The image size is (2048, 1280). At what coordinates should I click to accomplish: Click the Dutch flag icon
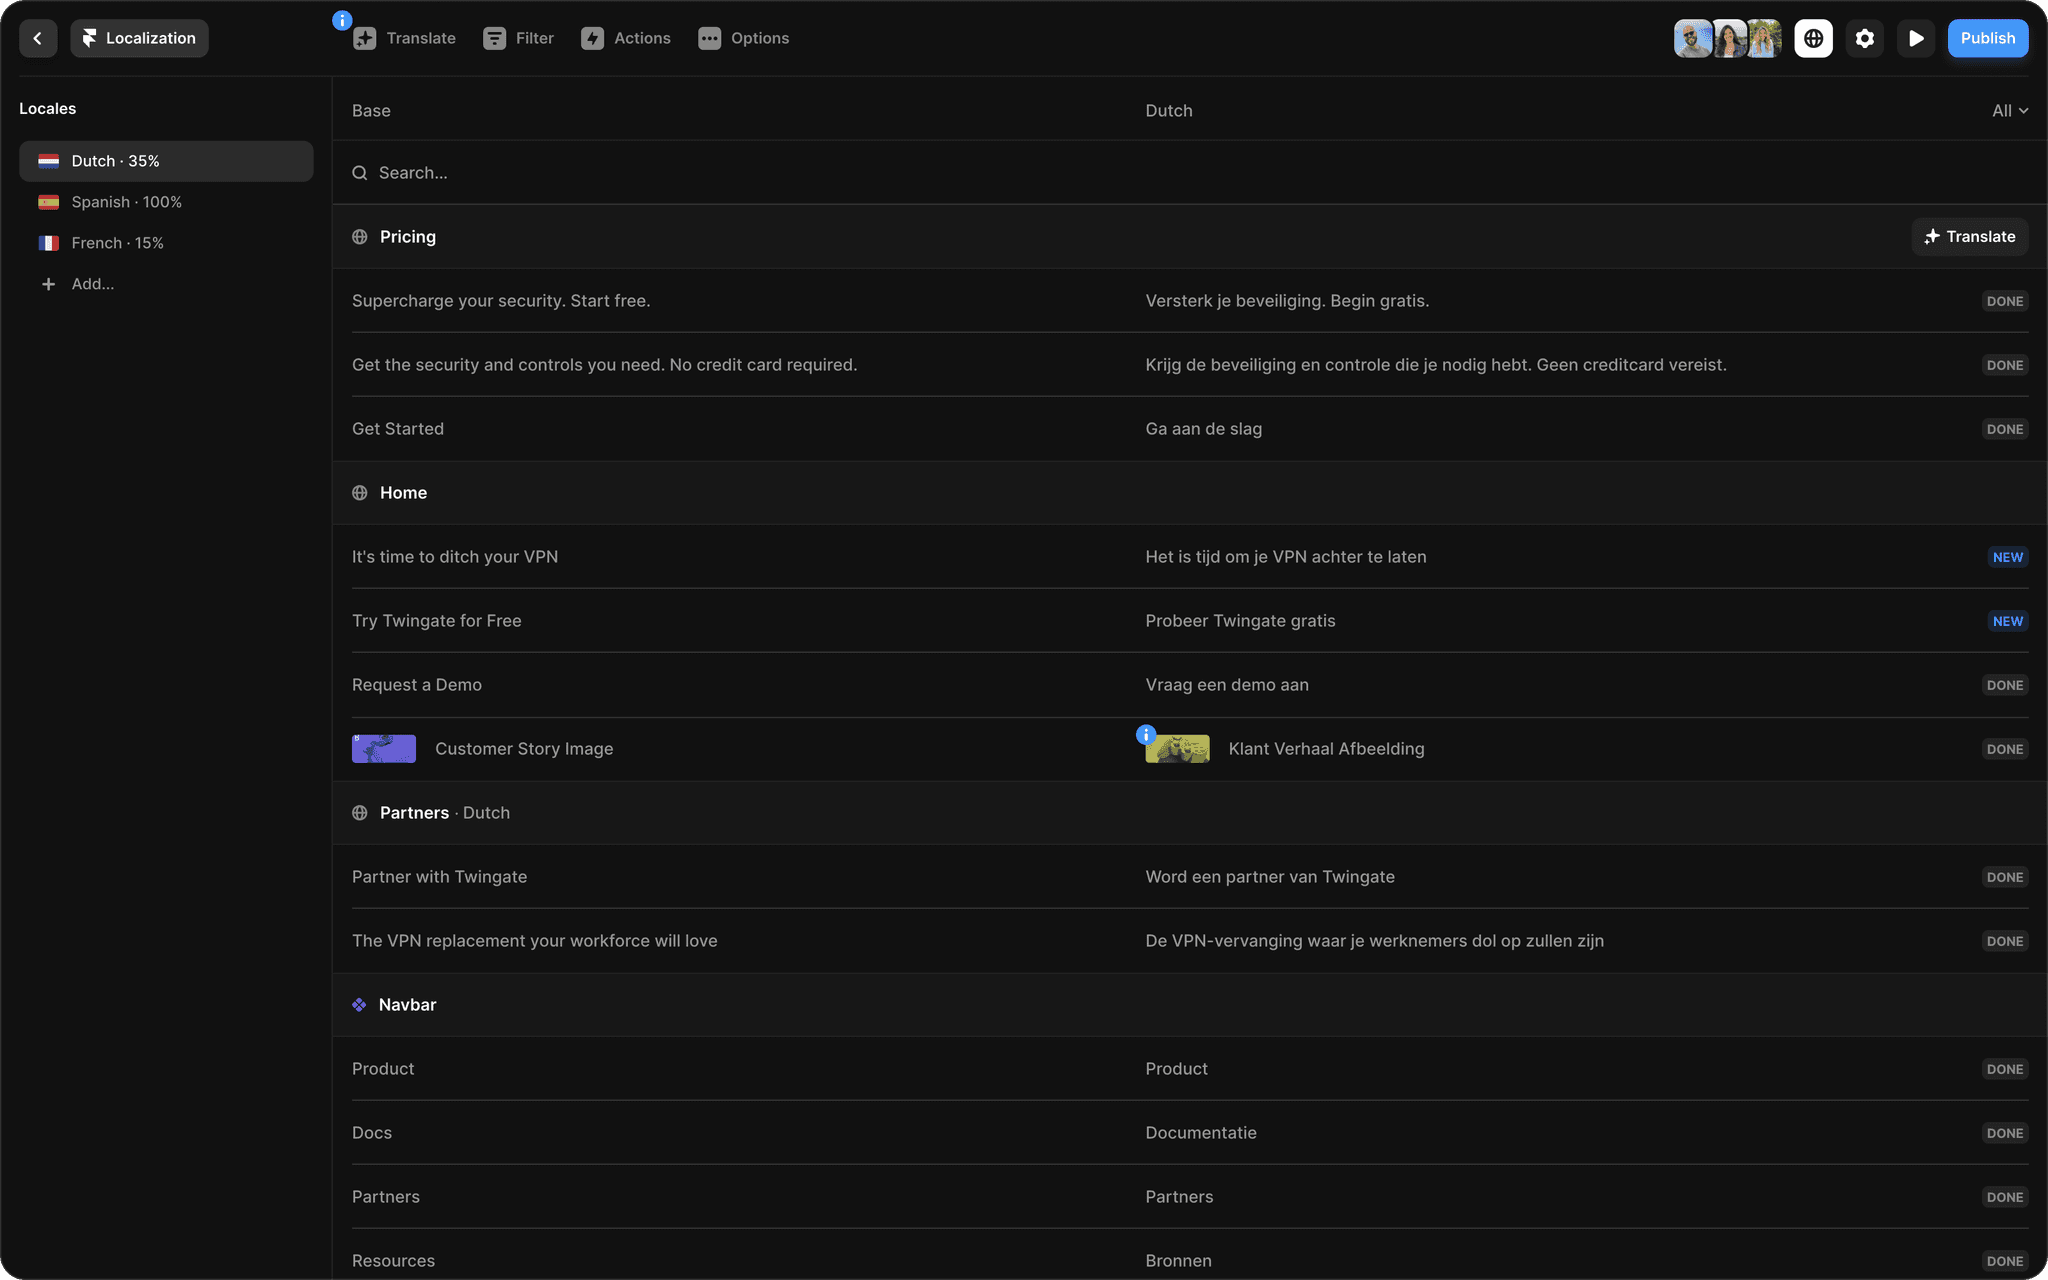tap(49, 161)
